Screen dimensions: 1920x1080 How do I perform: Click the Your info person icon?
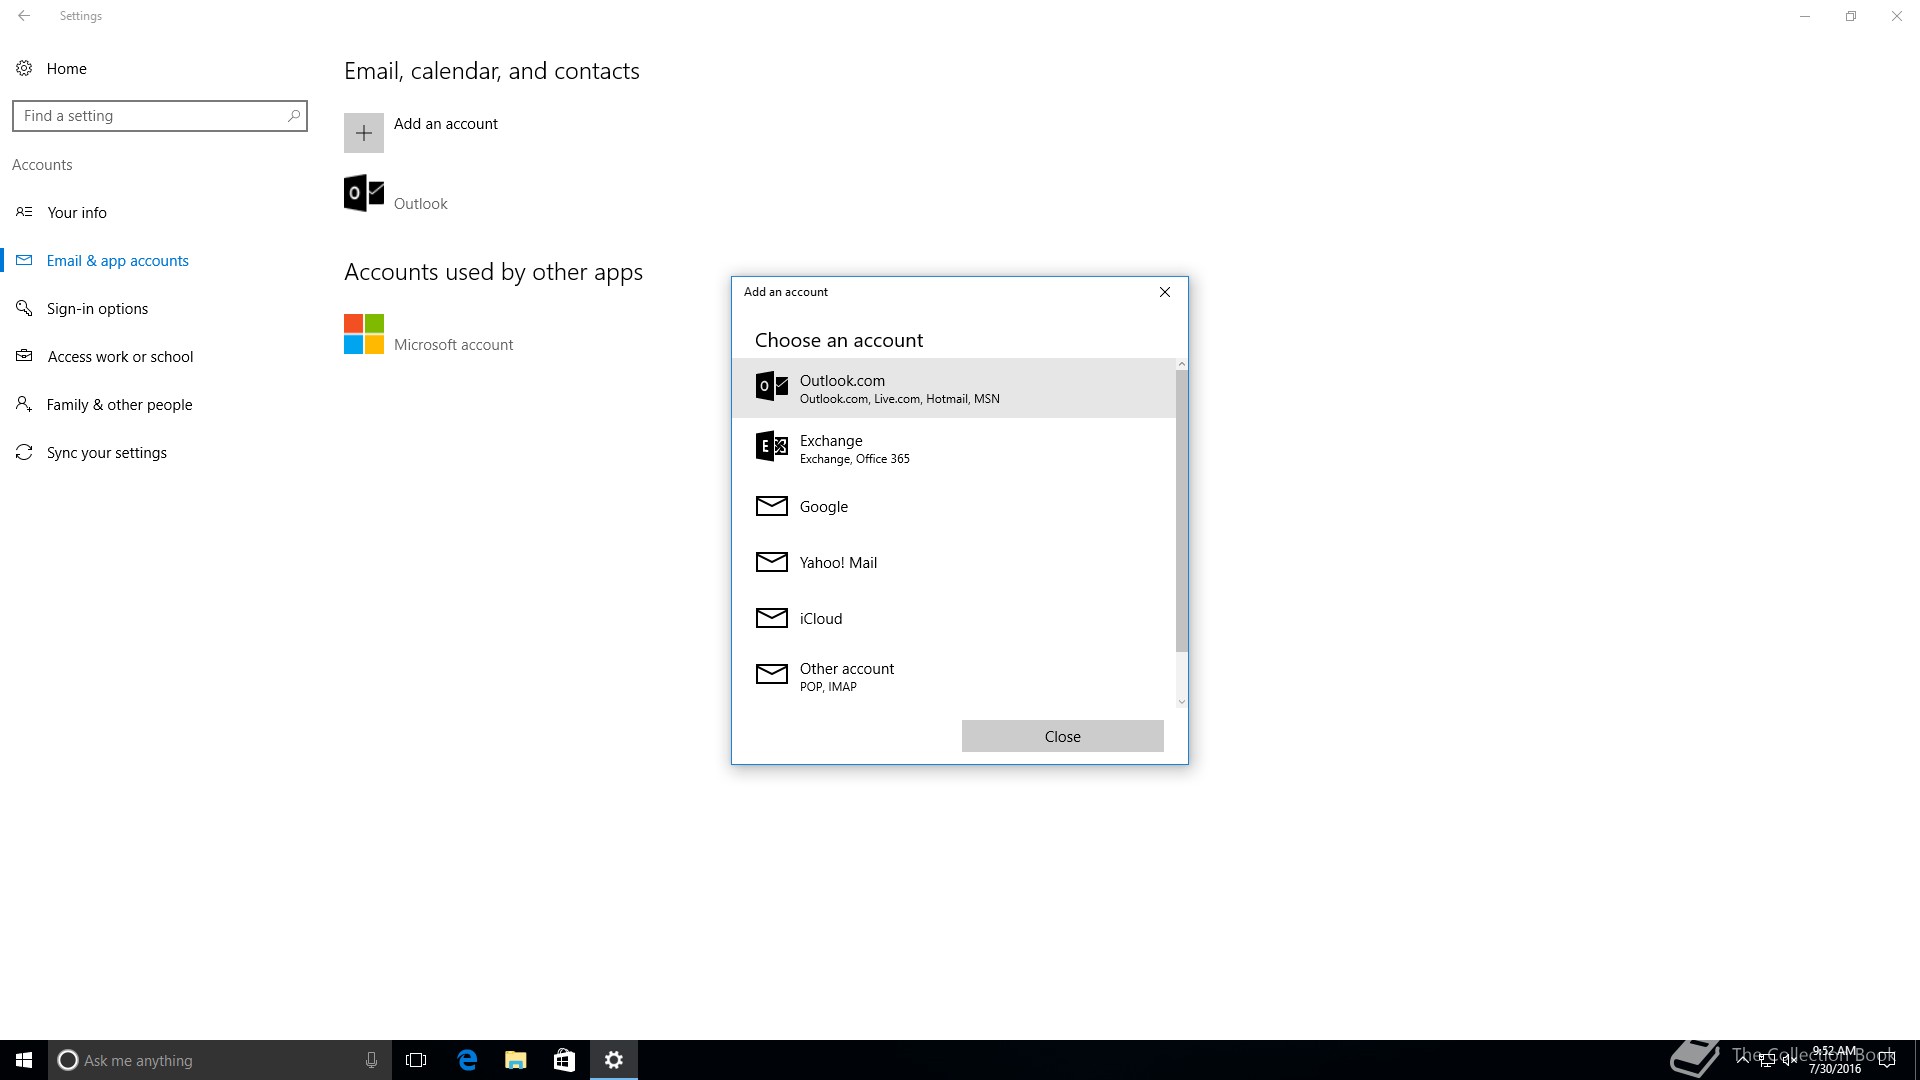[x=24, y=212]
